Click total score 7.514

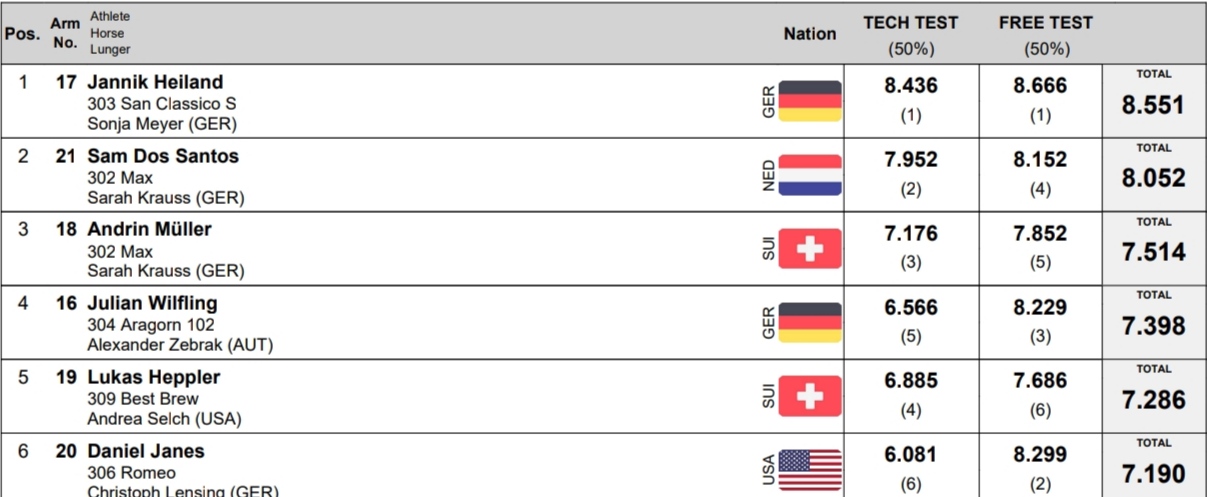coord(1153,252)
